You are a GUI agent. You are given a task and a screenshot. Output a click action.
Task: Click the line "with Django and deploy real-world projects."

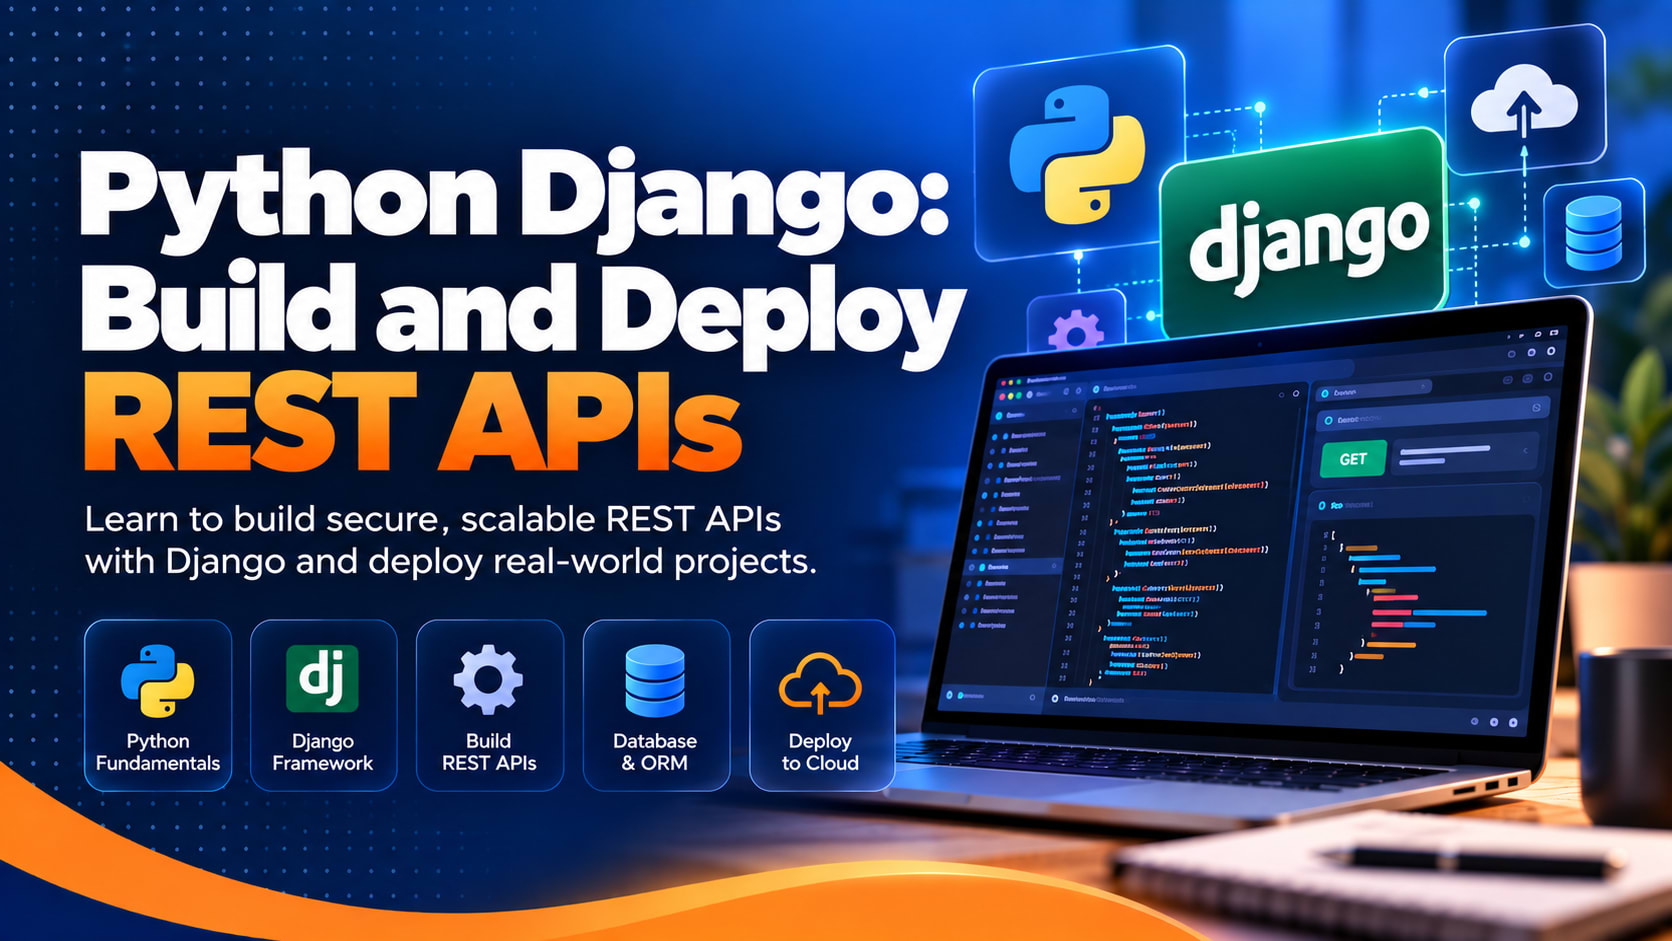[x=451, y=561]
